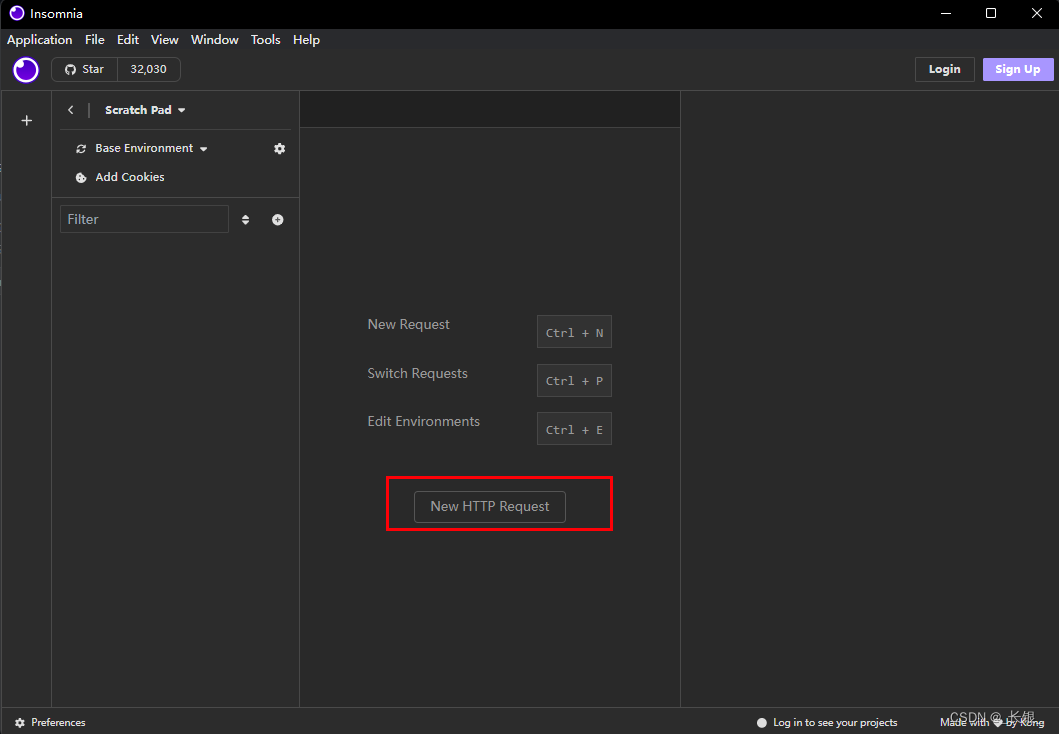This screenshot has width=1059, height=734.
Task: Click Add Cookies
Action: coord(120,178)
